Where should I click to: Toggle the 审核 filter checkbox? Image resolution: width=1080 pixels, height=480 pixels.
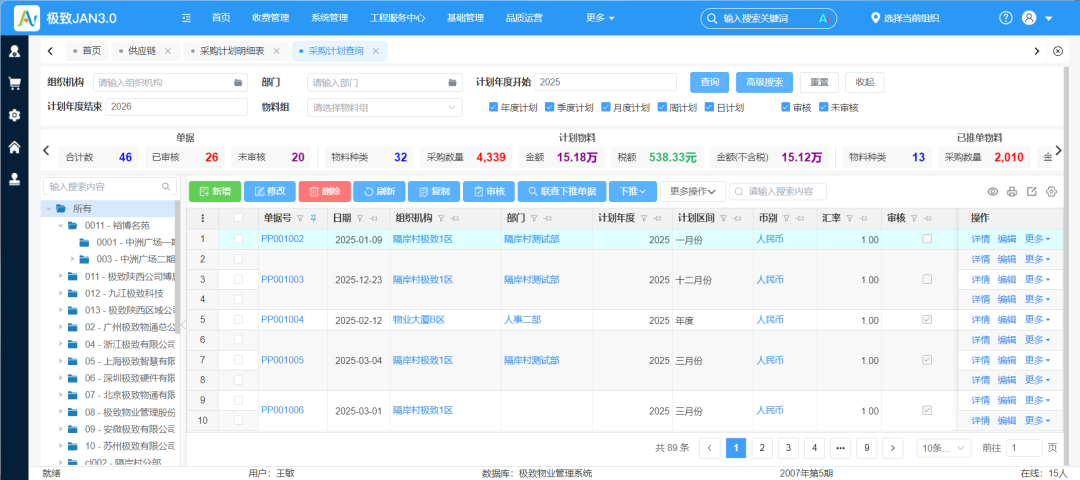click(x=785, y=107)
